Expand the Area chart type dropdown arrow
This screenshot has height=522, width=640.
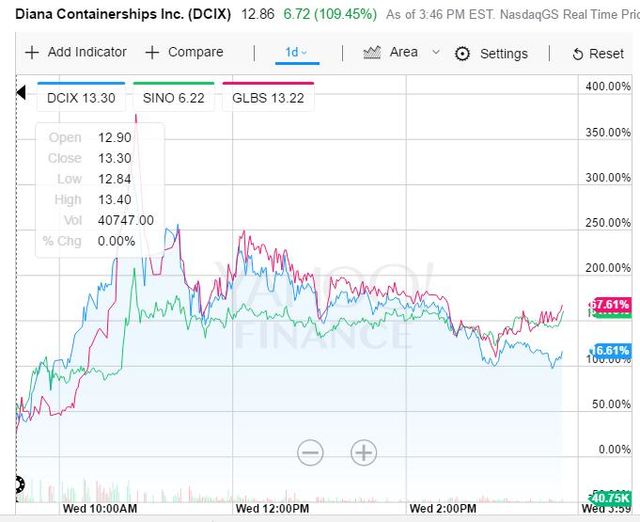pyautogui.click(x=435, y=52)
